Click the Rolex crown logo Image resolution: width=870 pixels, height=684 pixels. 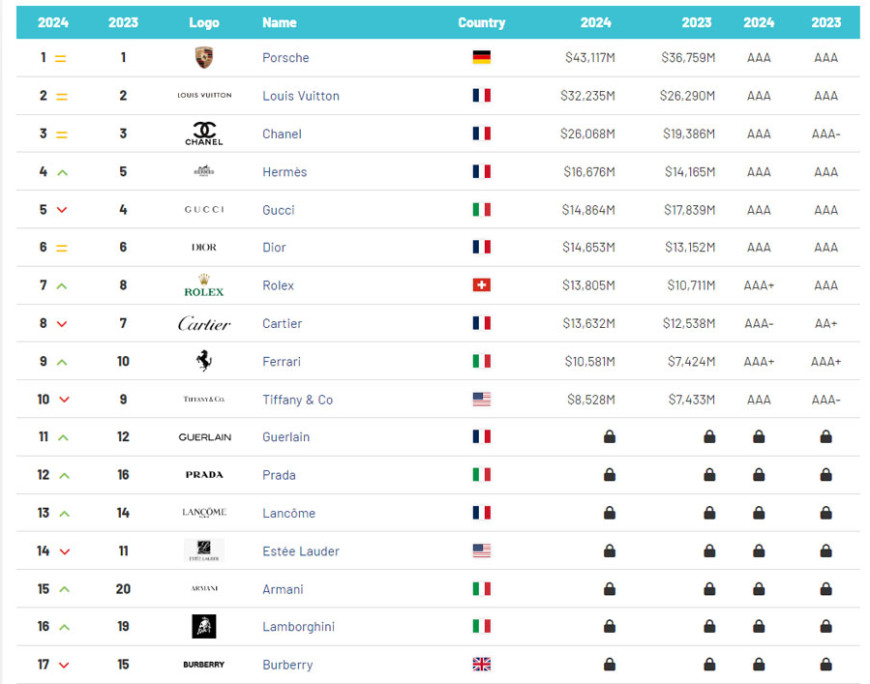click(x=204, y=286)
